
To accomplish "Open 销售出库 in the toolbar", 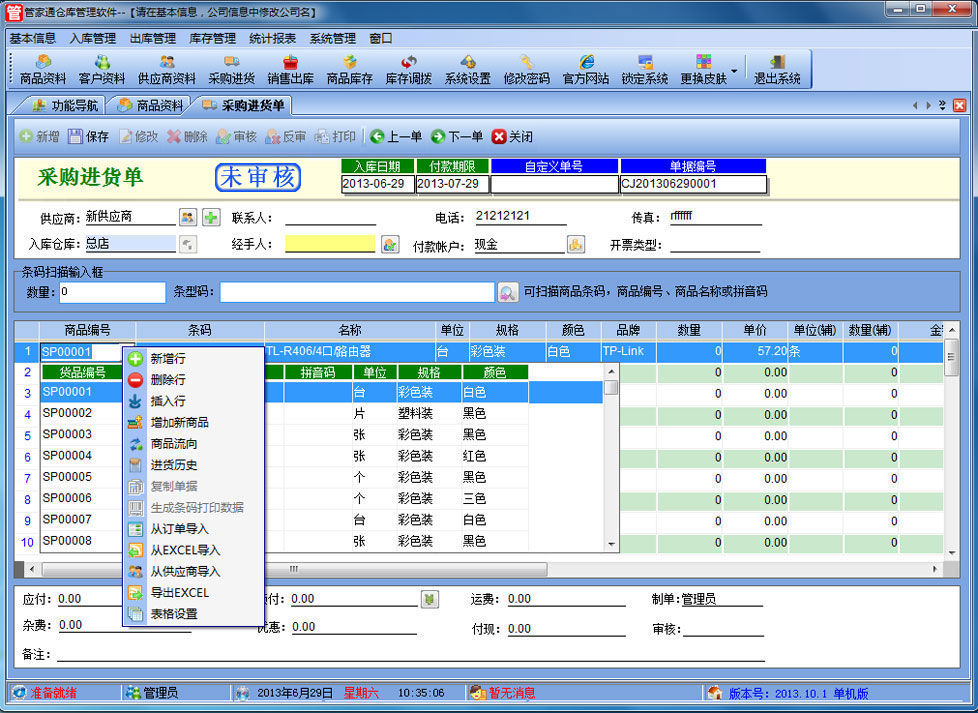I will point(290,69).
